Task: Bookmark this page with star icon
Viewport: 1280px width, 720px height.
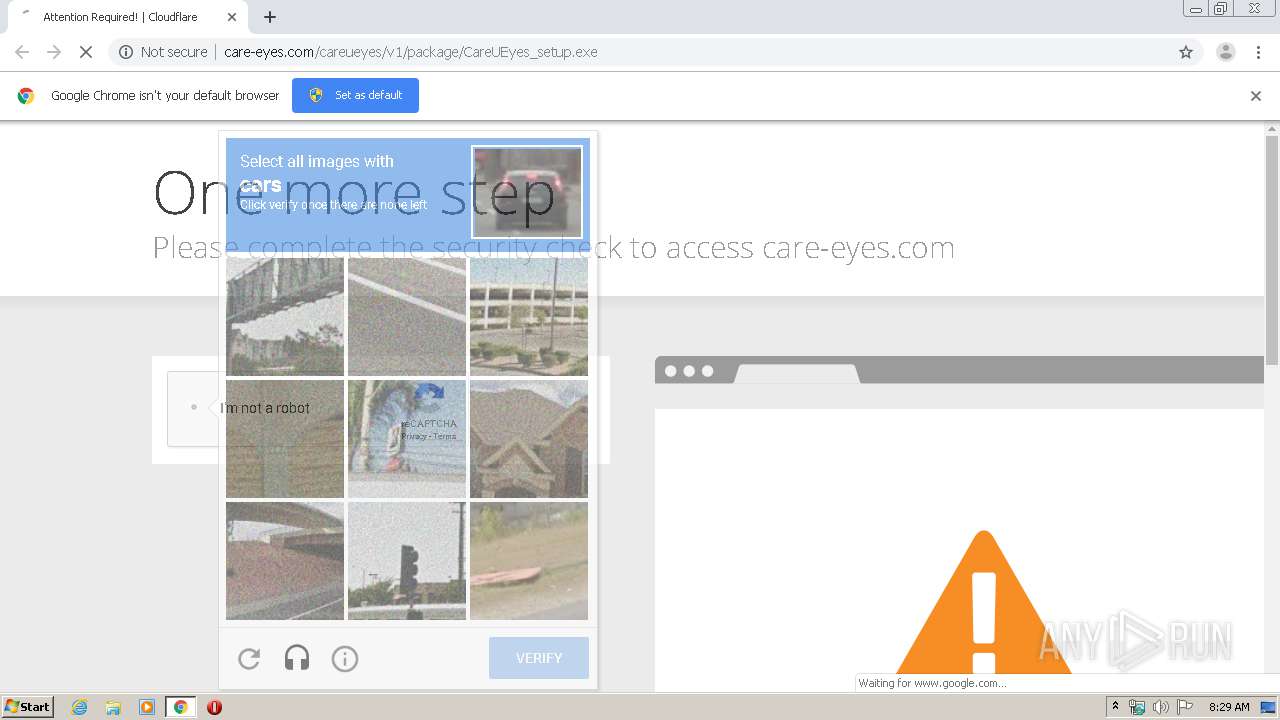Action: coord(1186,52)
